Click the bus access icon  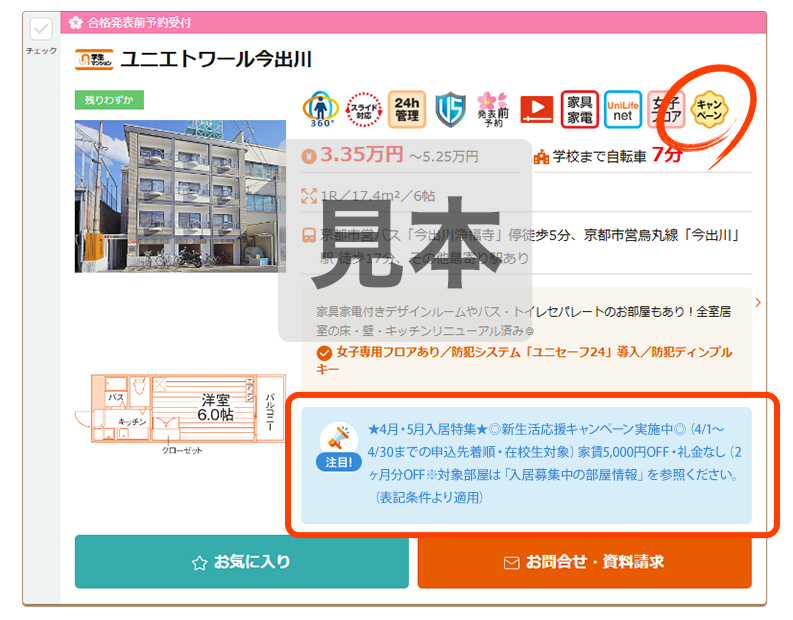[x=309, y=236]
